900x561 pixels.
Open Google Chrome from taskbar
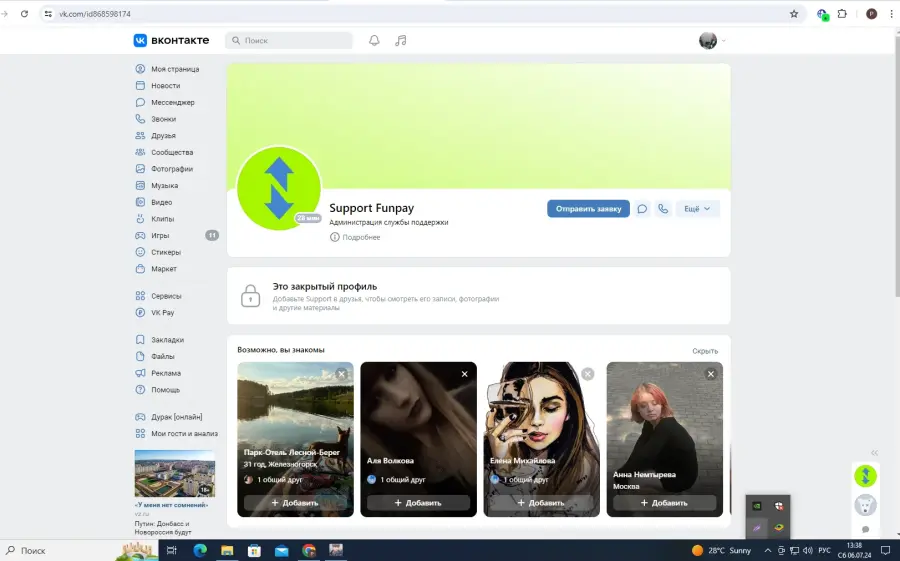point(309,550)
